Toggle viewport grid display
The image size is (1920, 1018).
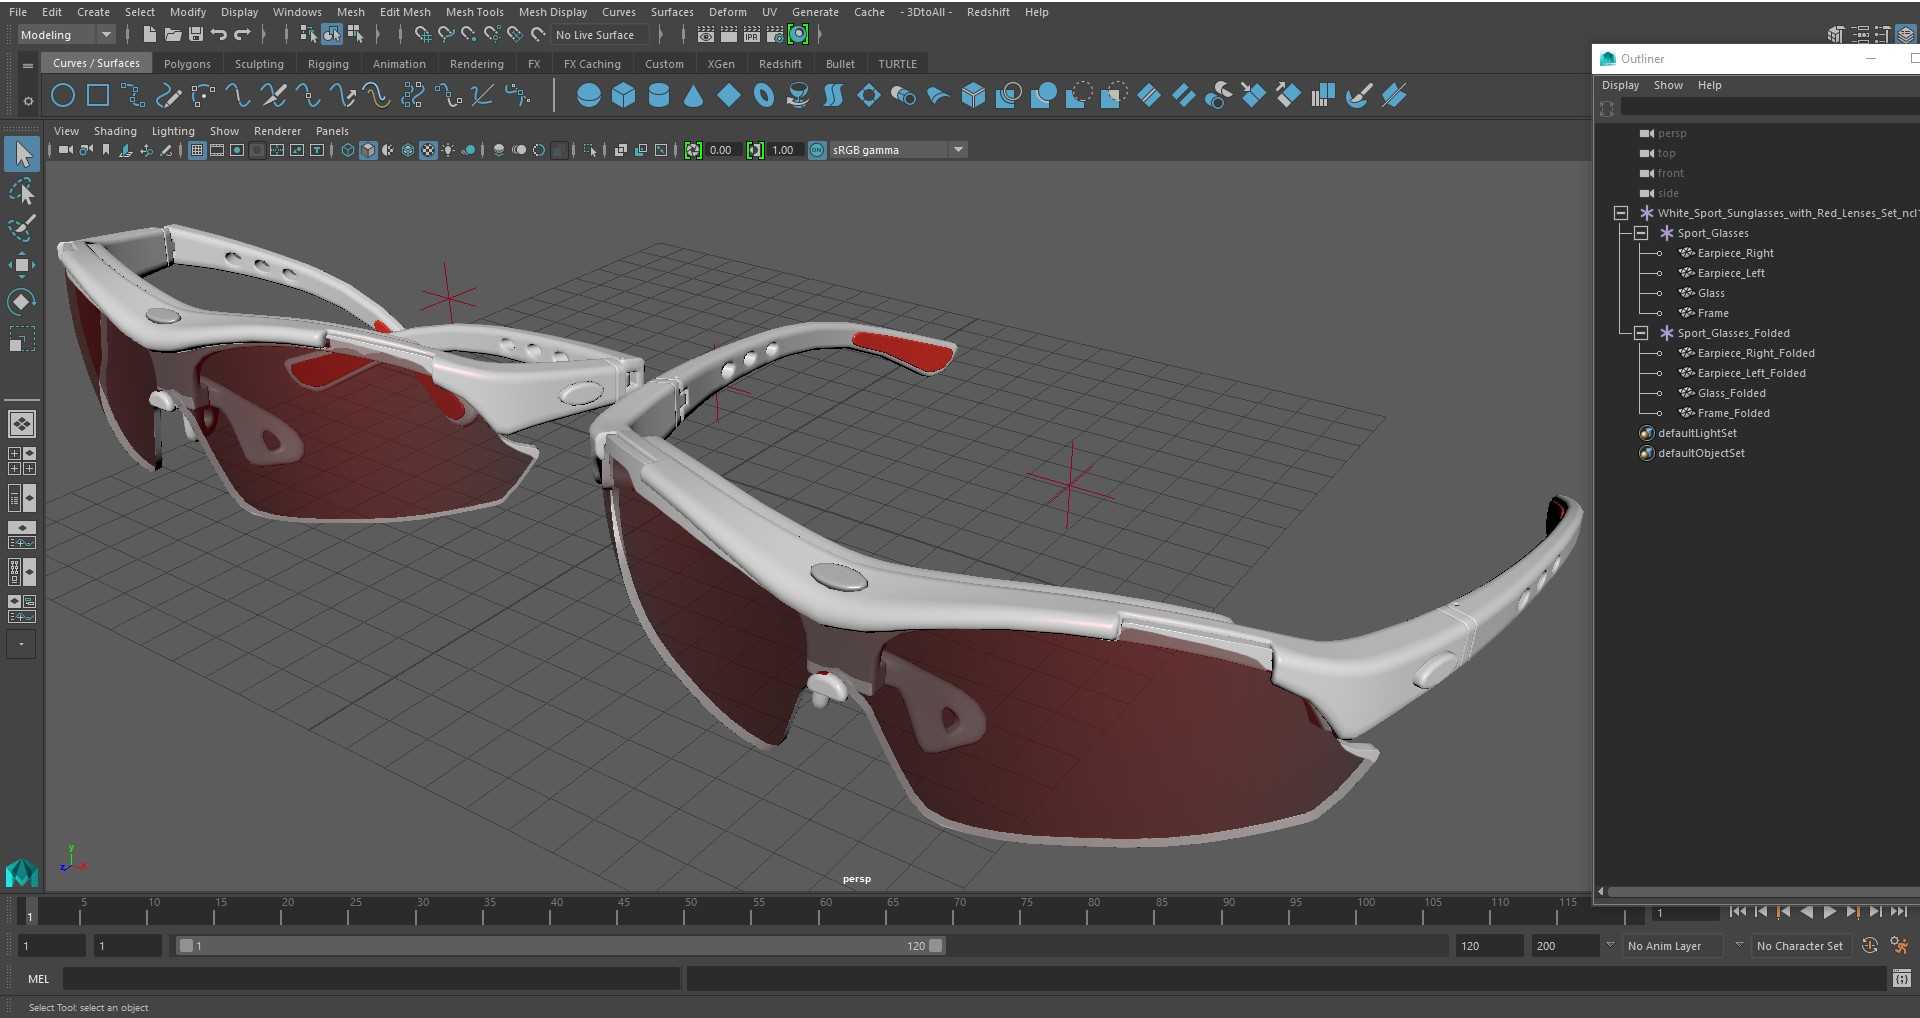coord(197,150)
